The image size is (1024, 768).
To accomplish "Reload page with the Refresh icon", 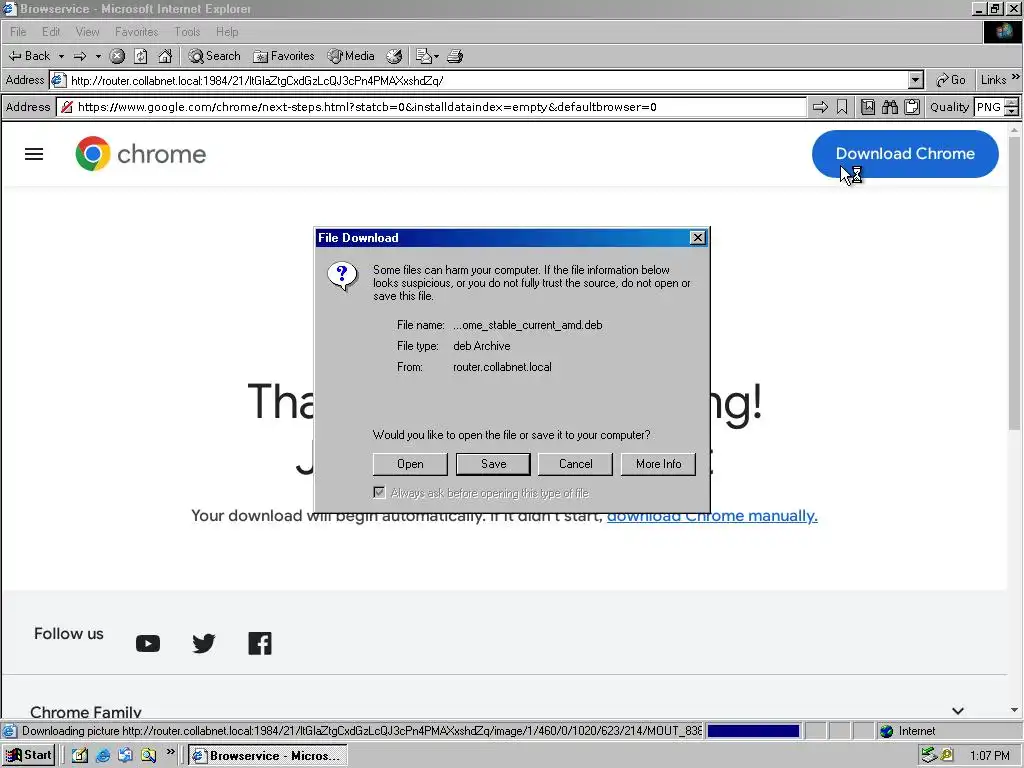I will [141, 56].
